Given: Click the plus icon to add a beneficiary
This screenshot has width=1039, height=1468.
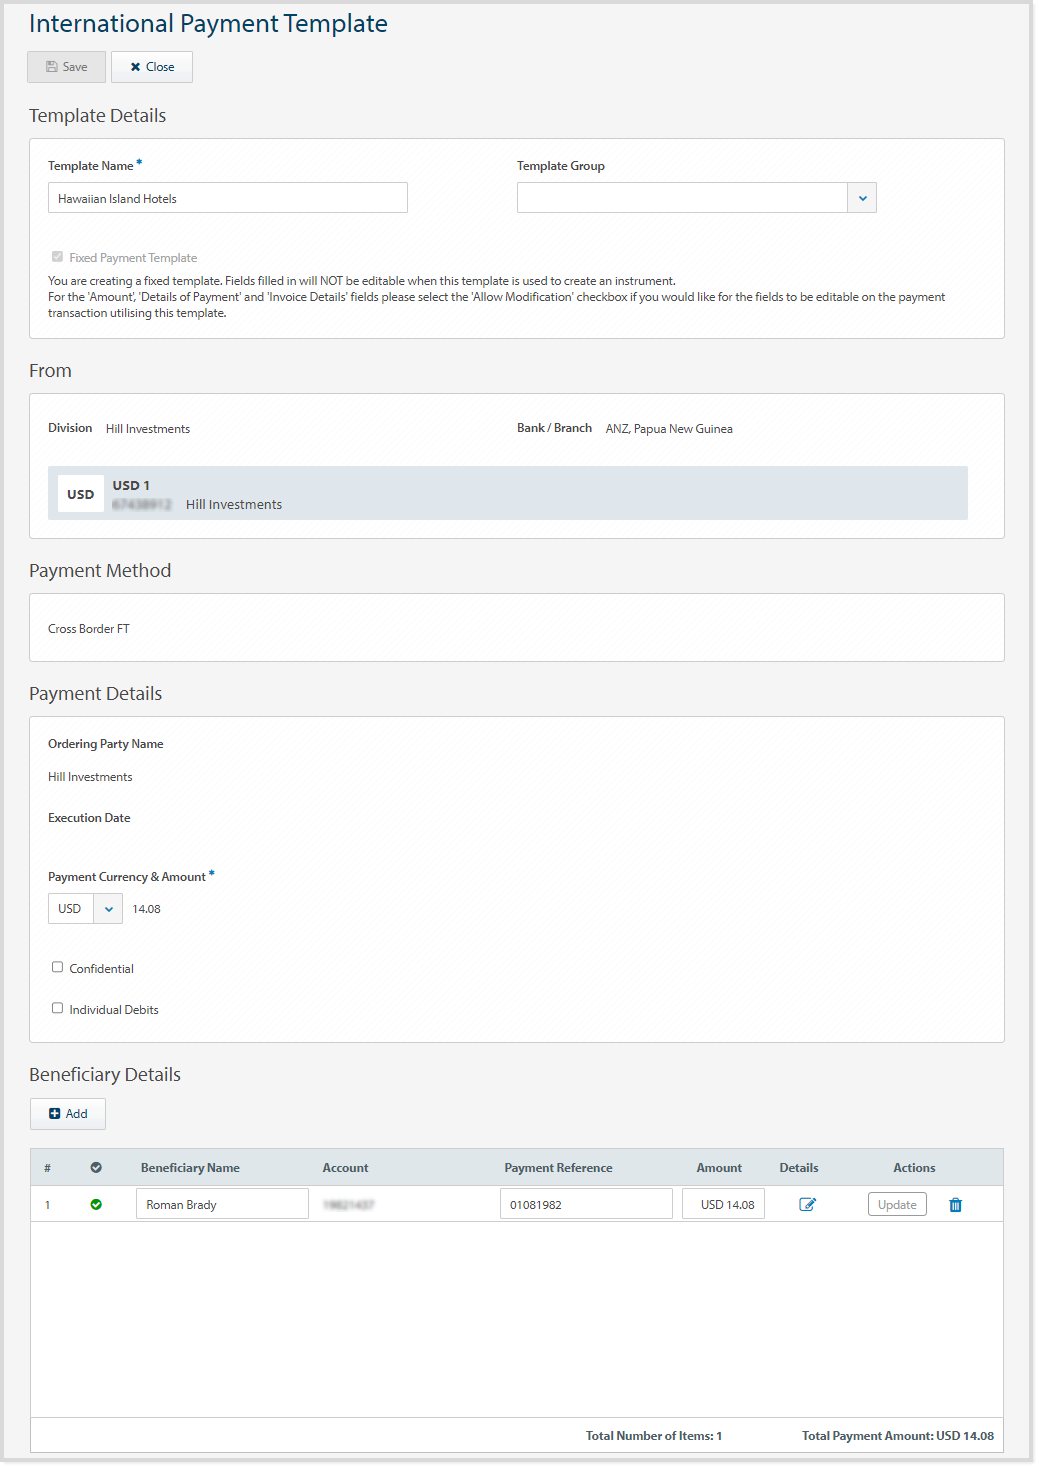Looking at the screenshot, I should 54,1113.
